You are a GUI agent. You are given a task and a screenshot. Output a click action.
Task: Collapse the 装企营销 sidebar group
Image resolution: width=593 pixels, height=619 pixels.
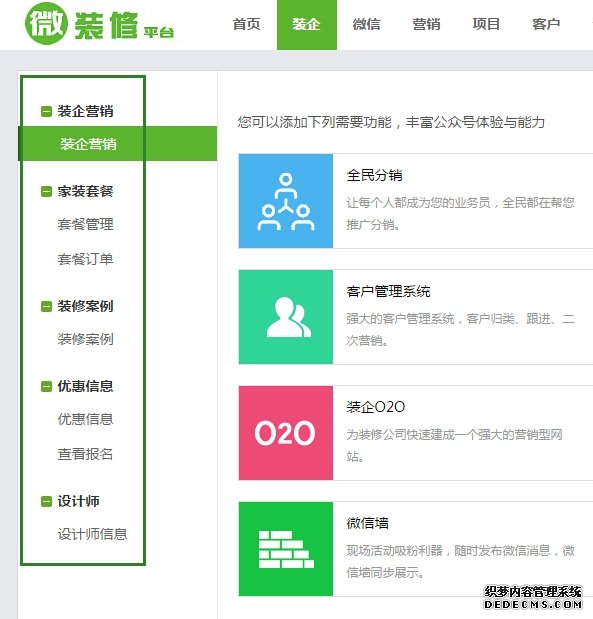46,111
